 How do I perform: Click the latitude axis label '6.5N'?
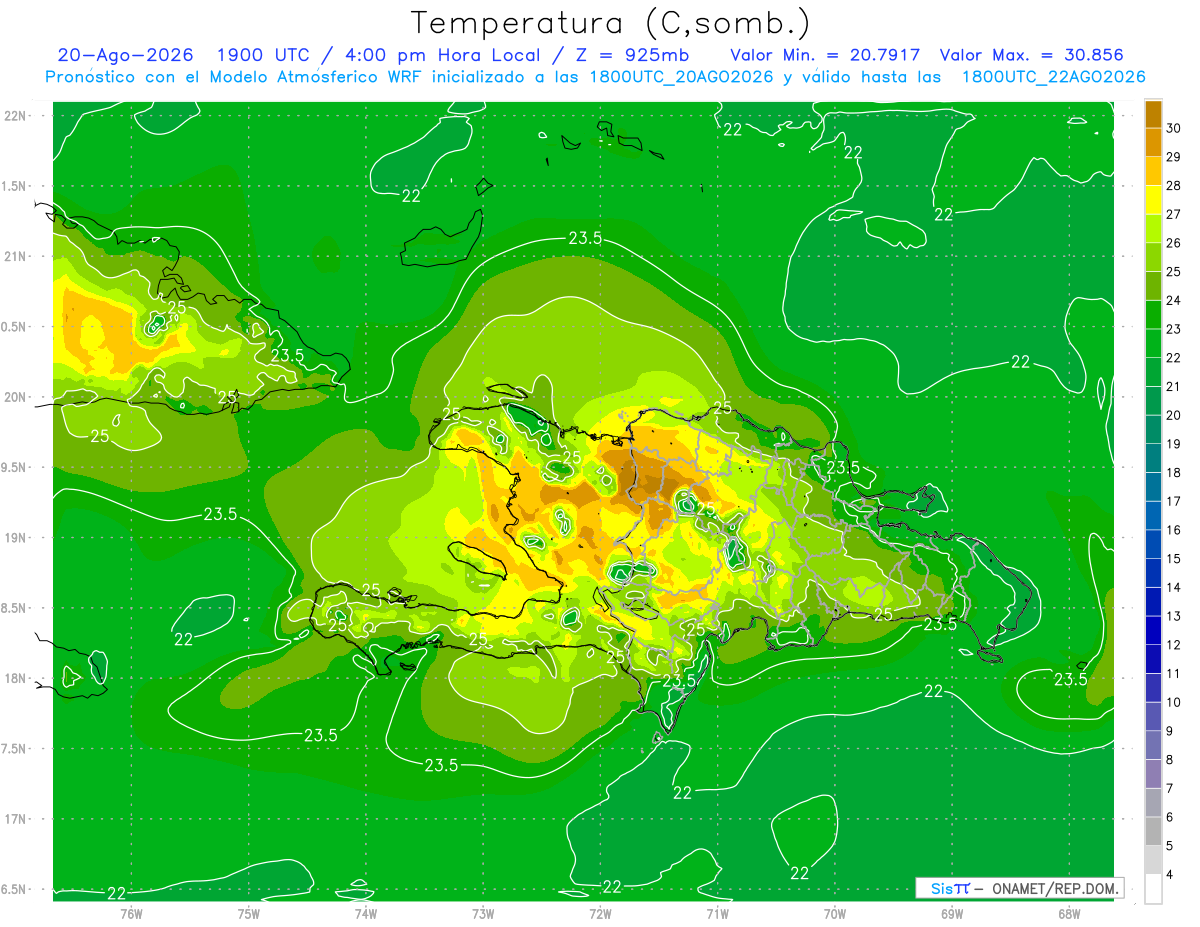(14, 889)
